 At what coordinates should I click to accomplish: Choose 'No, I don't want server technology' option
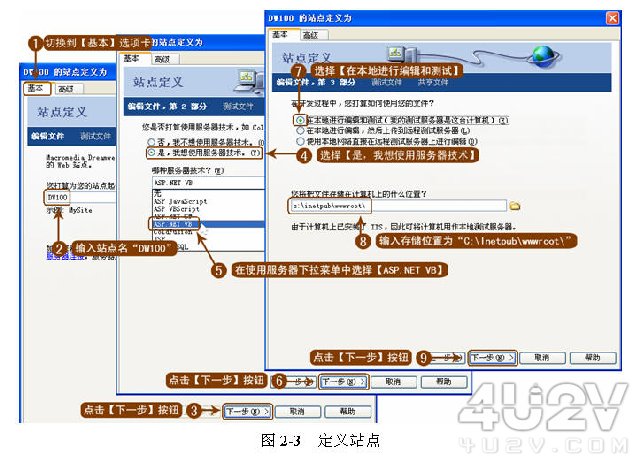151,143
